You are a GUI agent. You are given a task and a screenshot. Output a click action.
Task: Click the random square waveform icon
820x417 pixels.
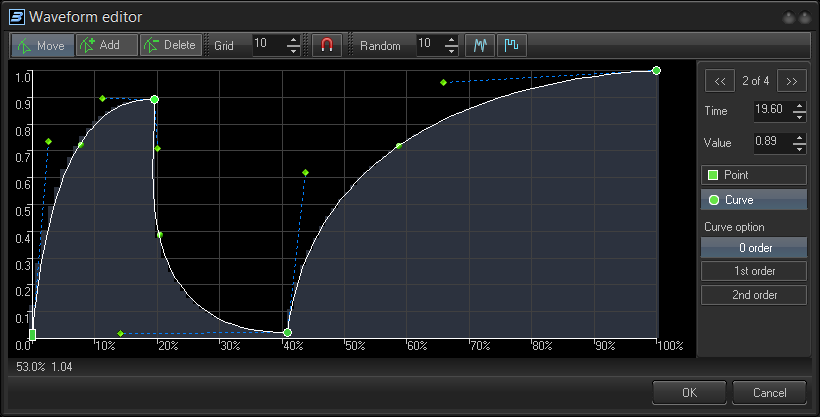[511, 45]
